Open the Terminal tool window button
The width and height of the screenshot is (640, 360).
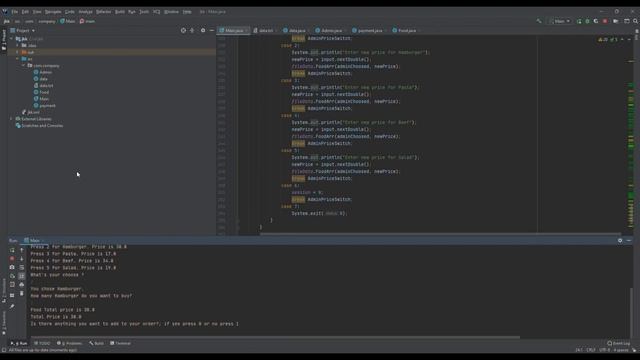[120, 343]
